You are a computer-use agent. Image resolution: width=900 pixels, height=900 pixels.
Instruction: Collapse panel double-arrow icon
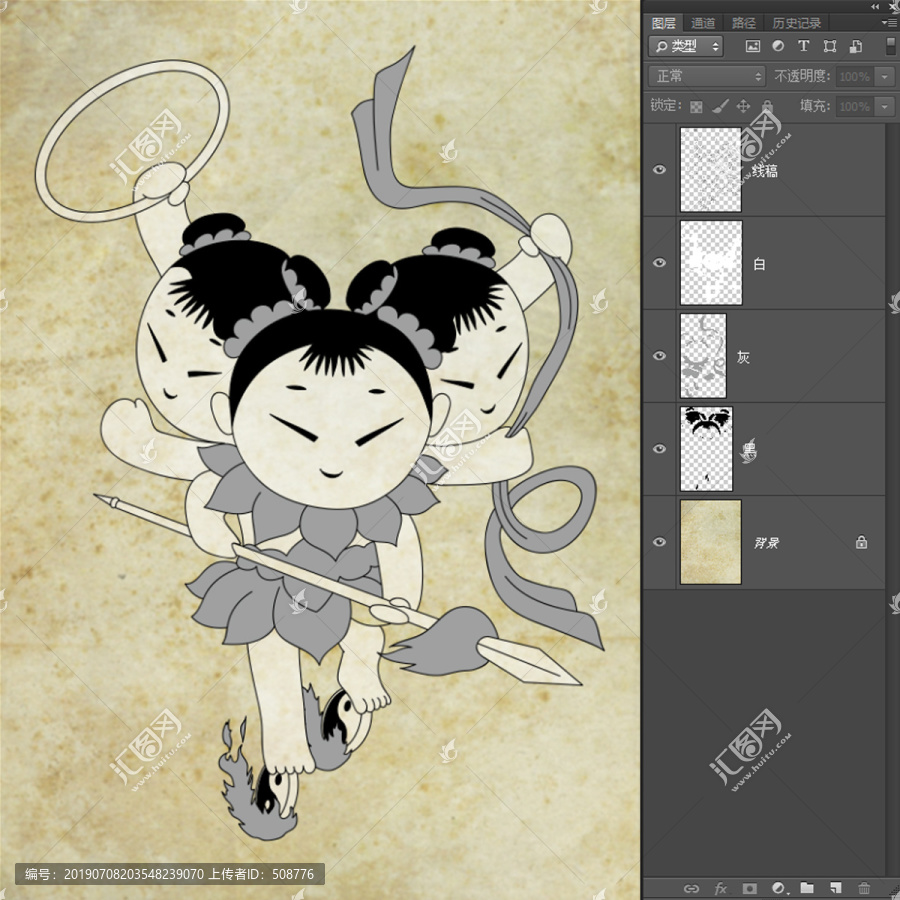coord(875,6)
